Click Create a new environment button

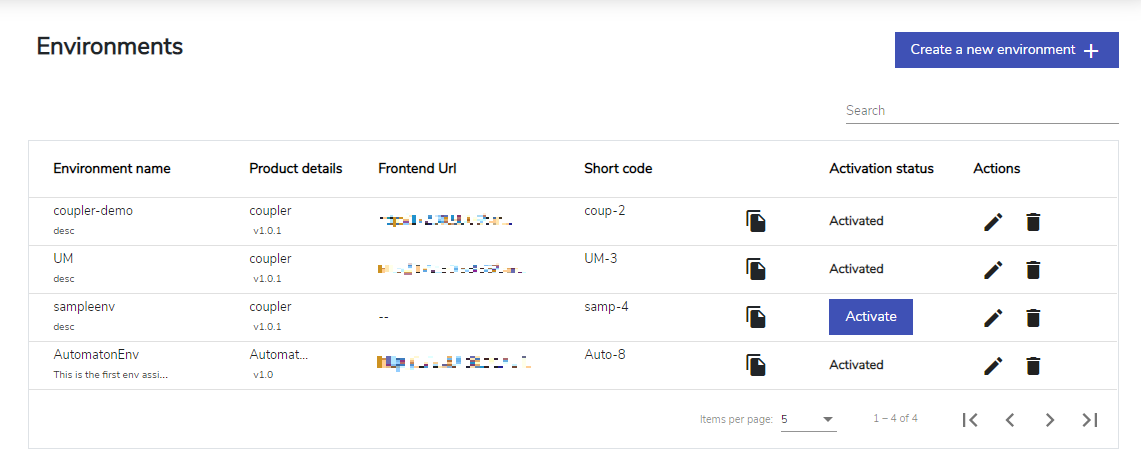[1006, 50]
